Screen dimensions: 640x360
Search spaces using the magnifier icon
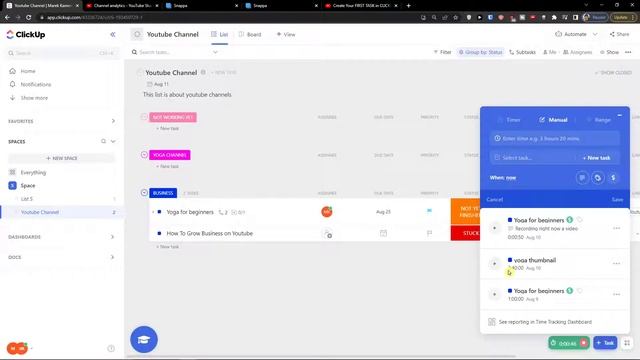(x=103, y=141)
